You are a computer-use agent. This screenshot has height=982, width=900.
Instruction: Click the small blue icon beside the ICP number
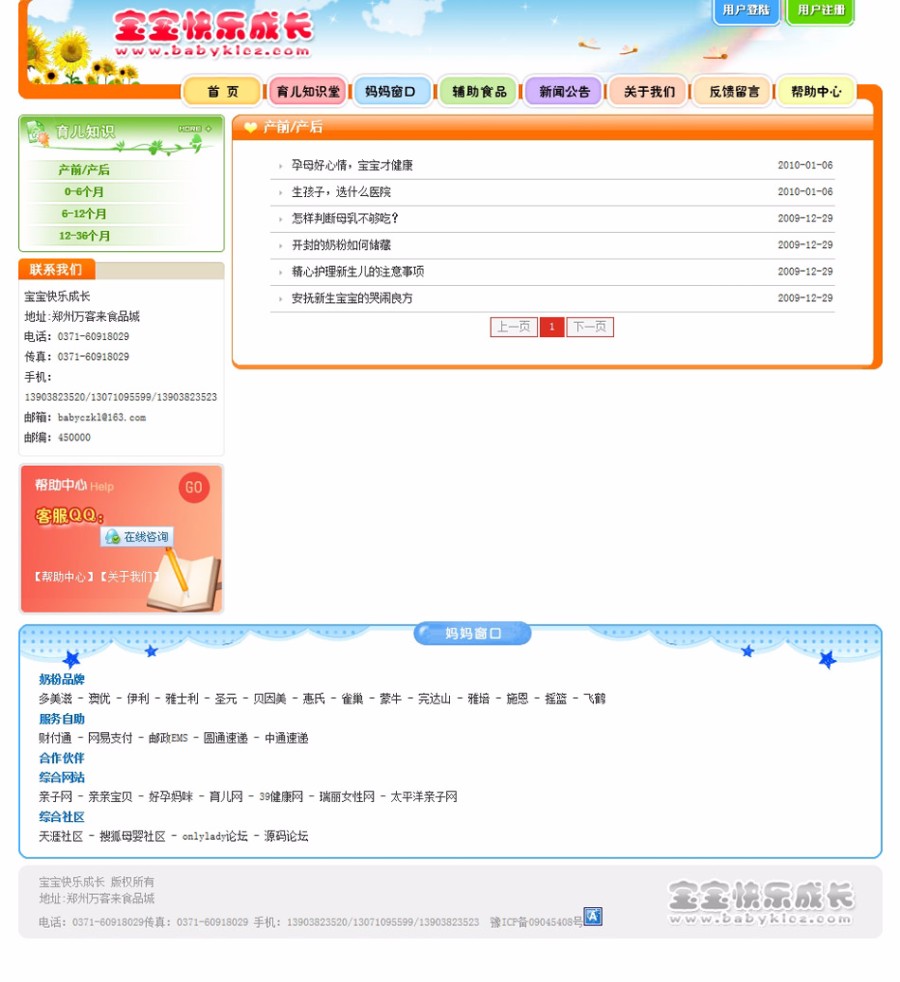[x=592, y=916]
